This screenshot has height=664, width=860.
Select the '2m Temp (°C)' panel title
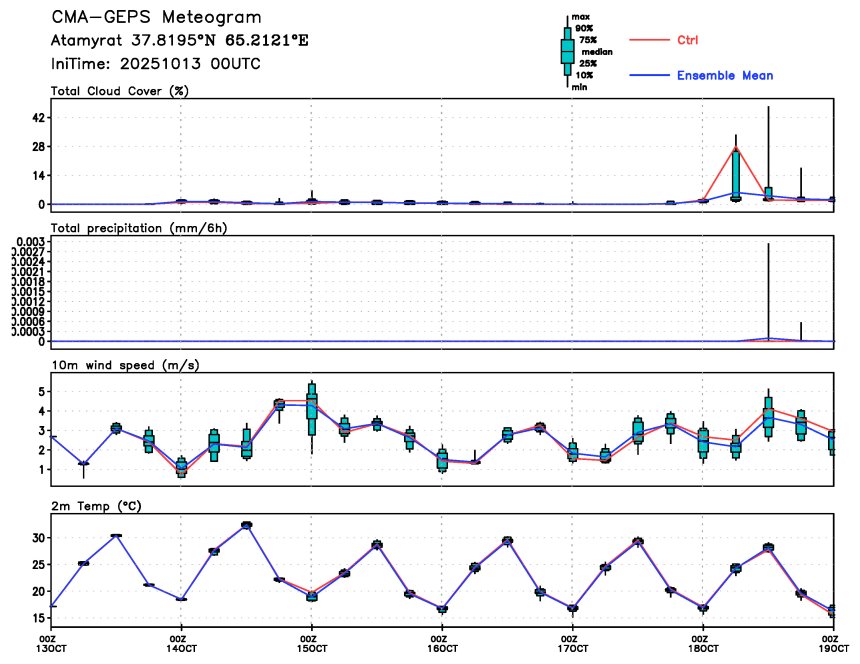(x=96, y=506)
